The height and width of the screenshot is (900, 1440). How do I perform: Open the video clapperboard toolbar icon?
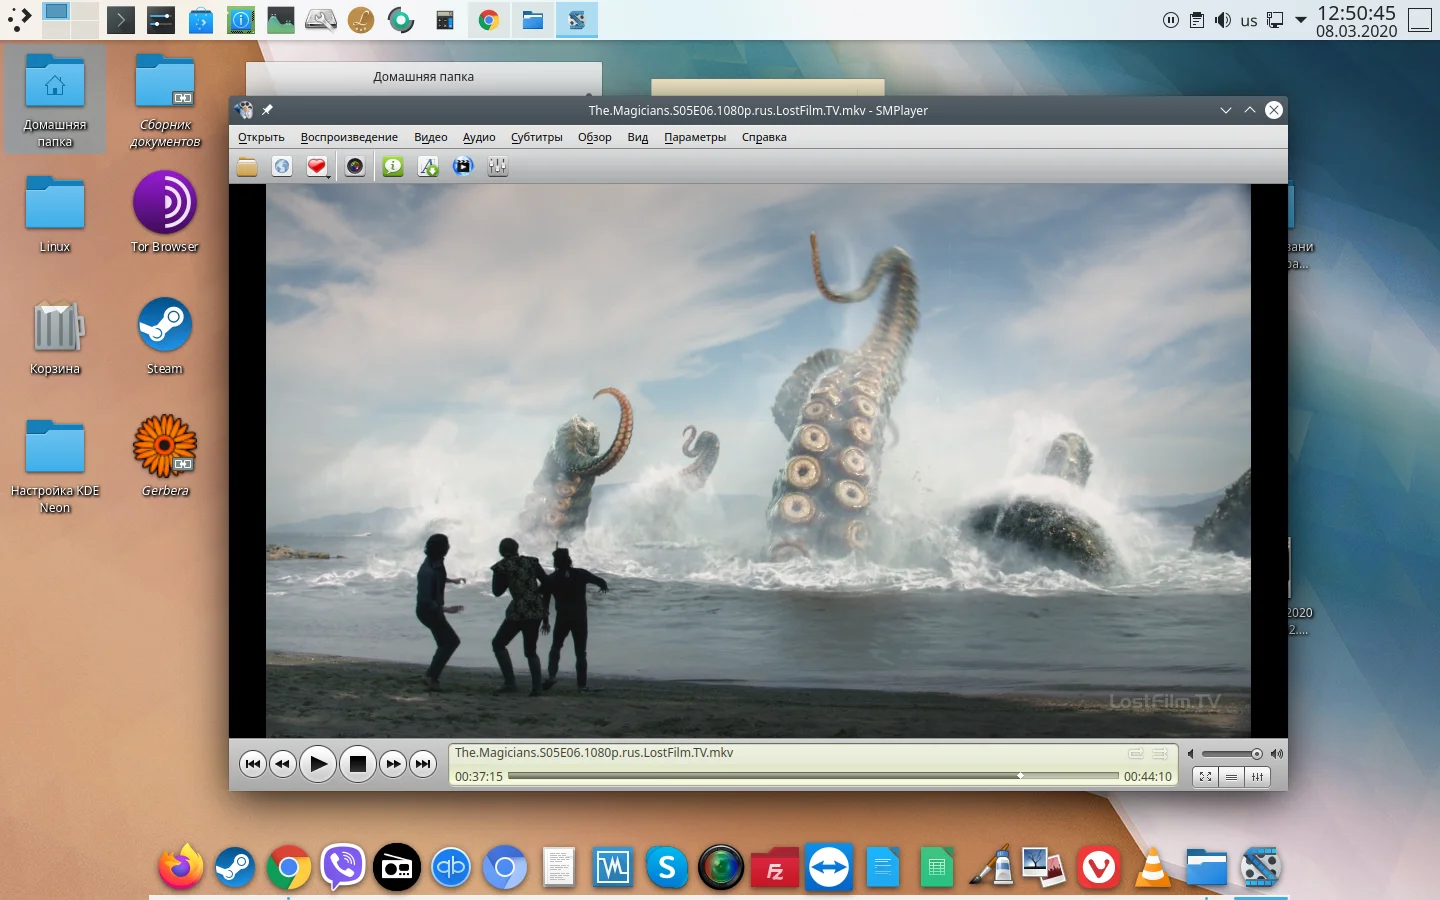point(463,167)
